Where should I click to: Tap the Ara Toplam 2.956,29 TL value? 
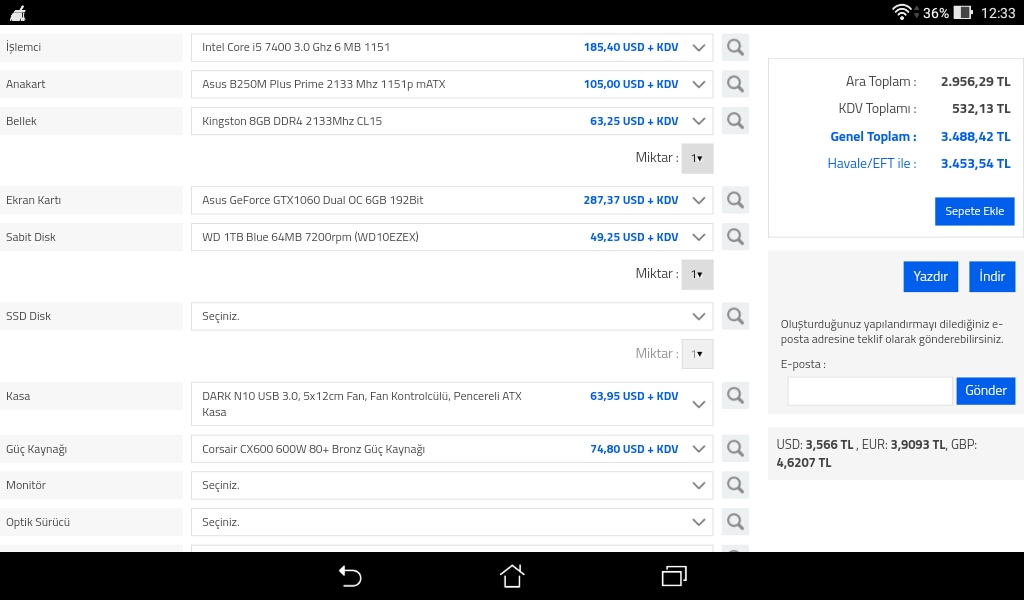[x=976, y=82]
